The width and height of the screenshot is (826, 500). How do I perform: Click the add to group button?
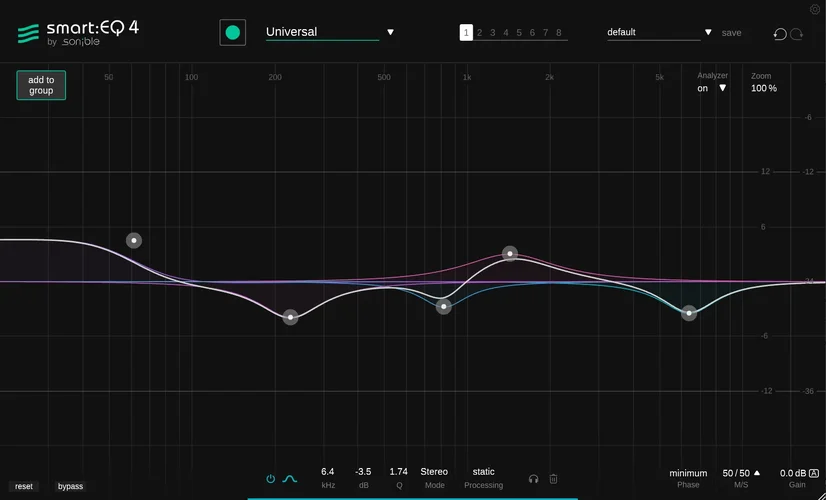(41, 85)
